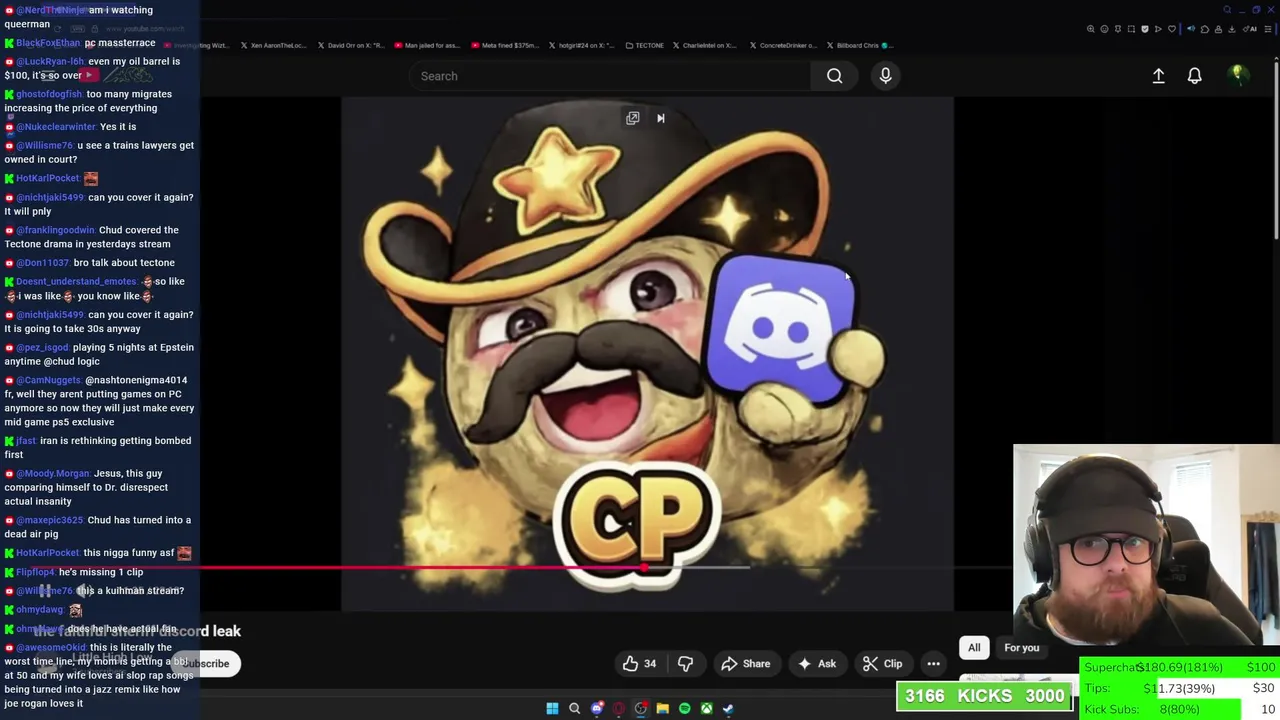1280x720 pixels.
Task: Click the pinboard pin toolbar icon
Action: click(1118, 29)
